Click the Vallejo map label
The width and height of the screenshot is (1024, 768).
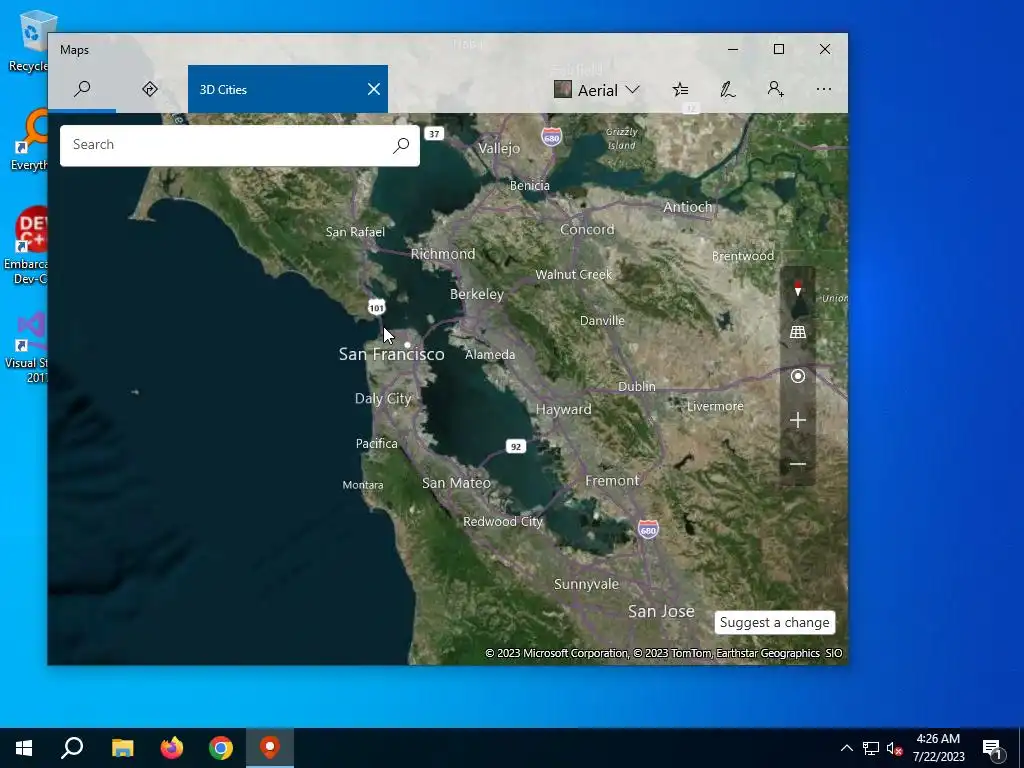499,149
